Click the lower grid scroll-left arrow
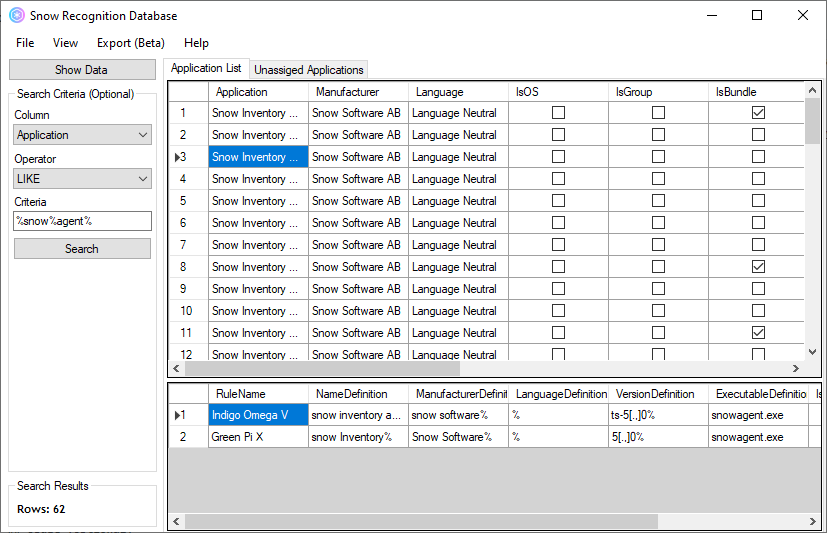The height and width of the screenshot is (533, 827). point(177,521)
